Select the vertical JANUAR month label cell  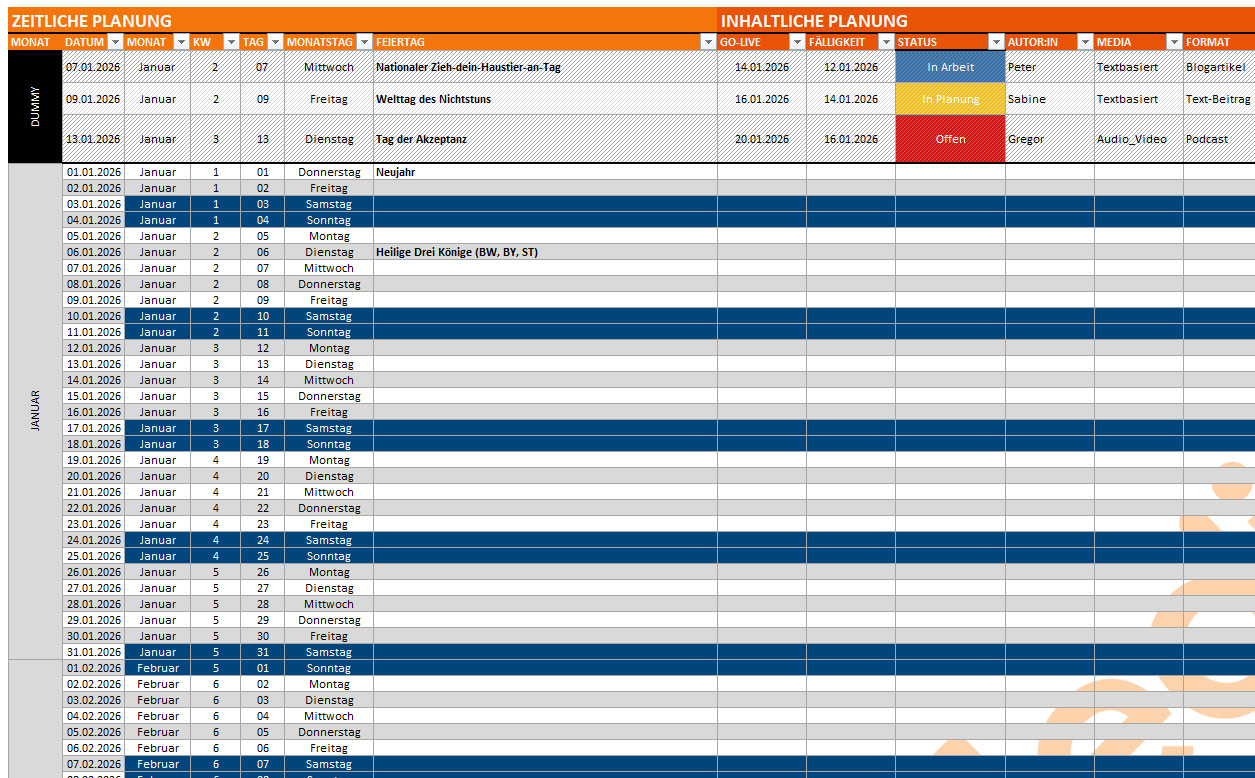pos(35,412)
